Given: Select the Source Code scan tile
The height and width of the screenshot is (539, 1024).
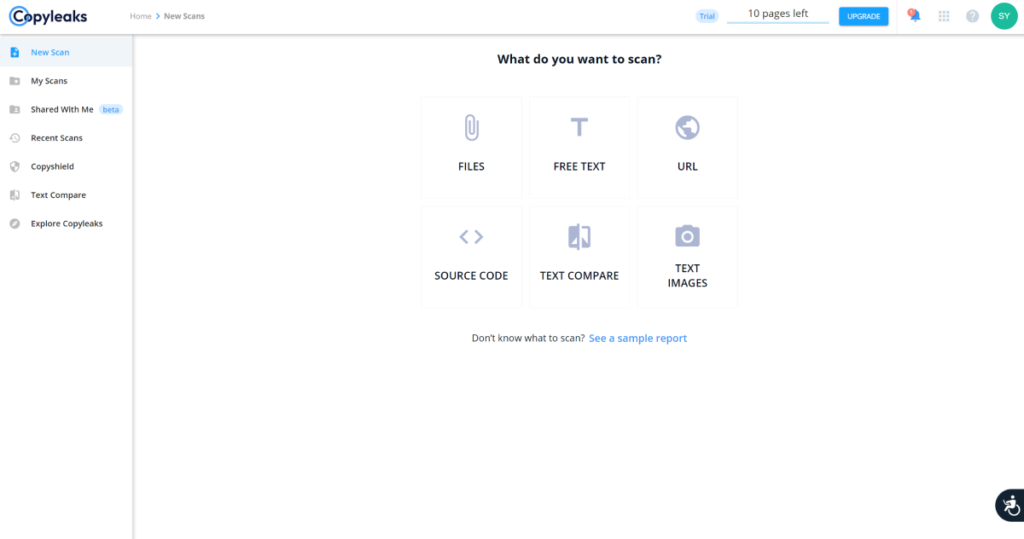Looking at the screenshot, I should (x=471, y=257).
